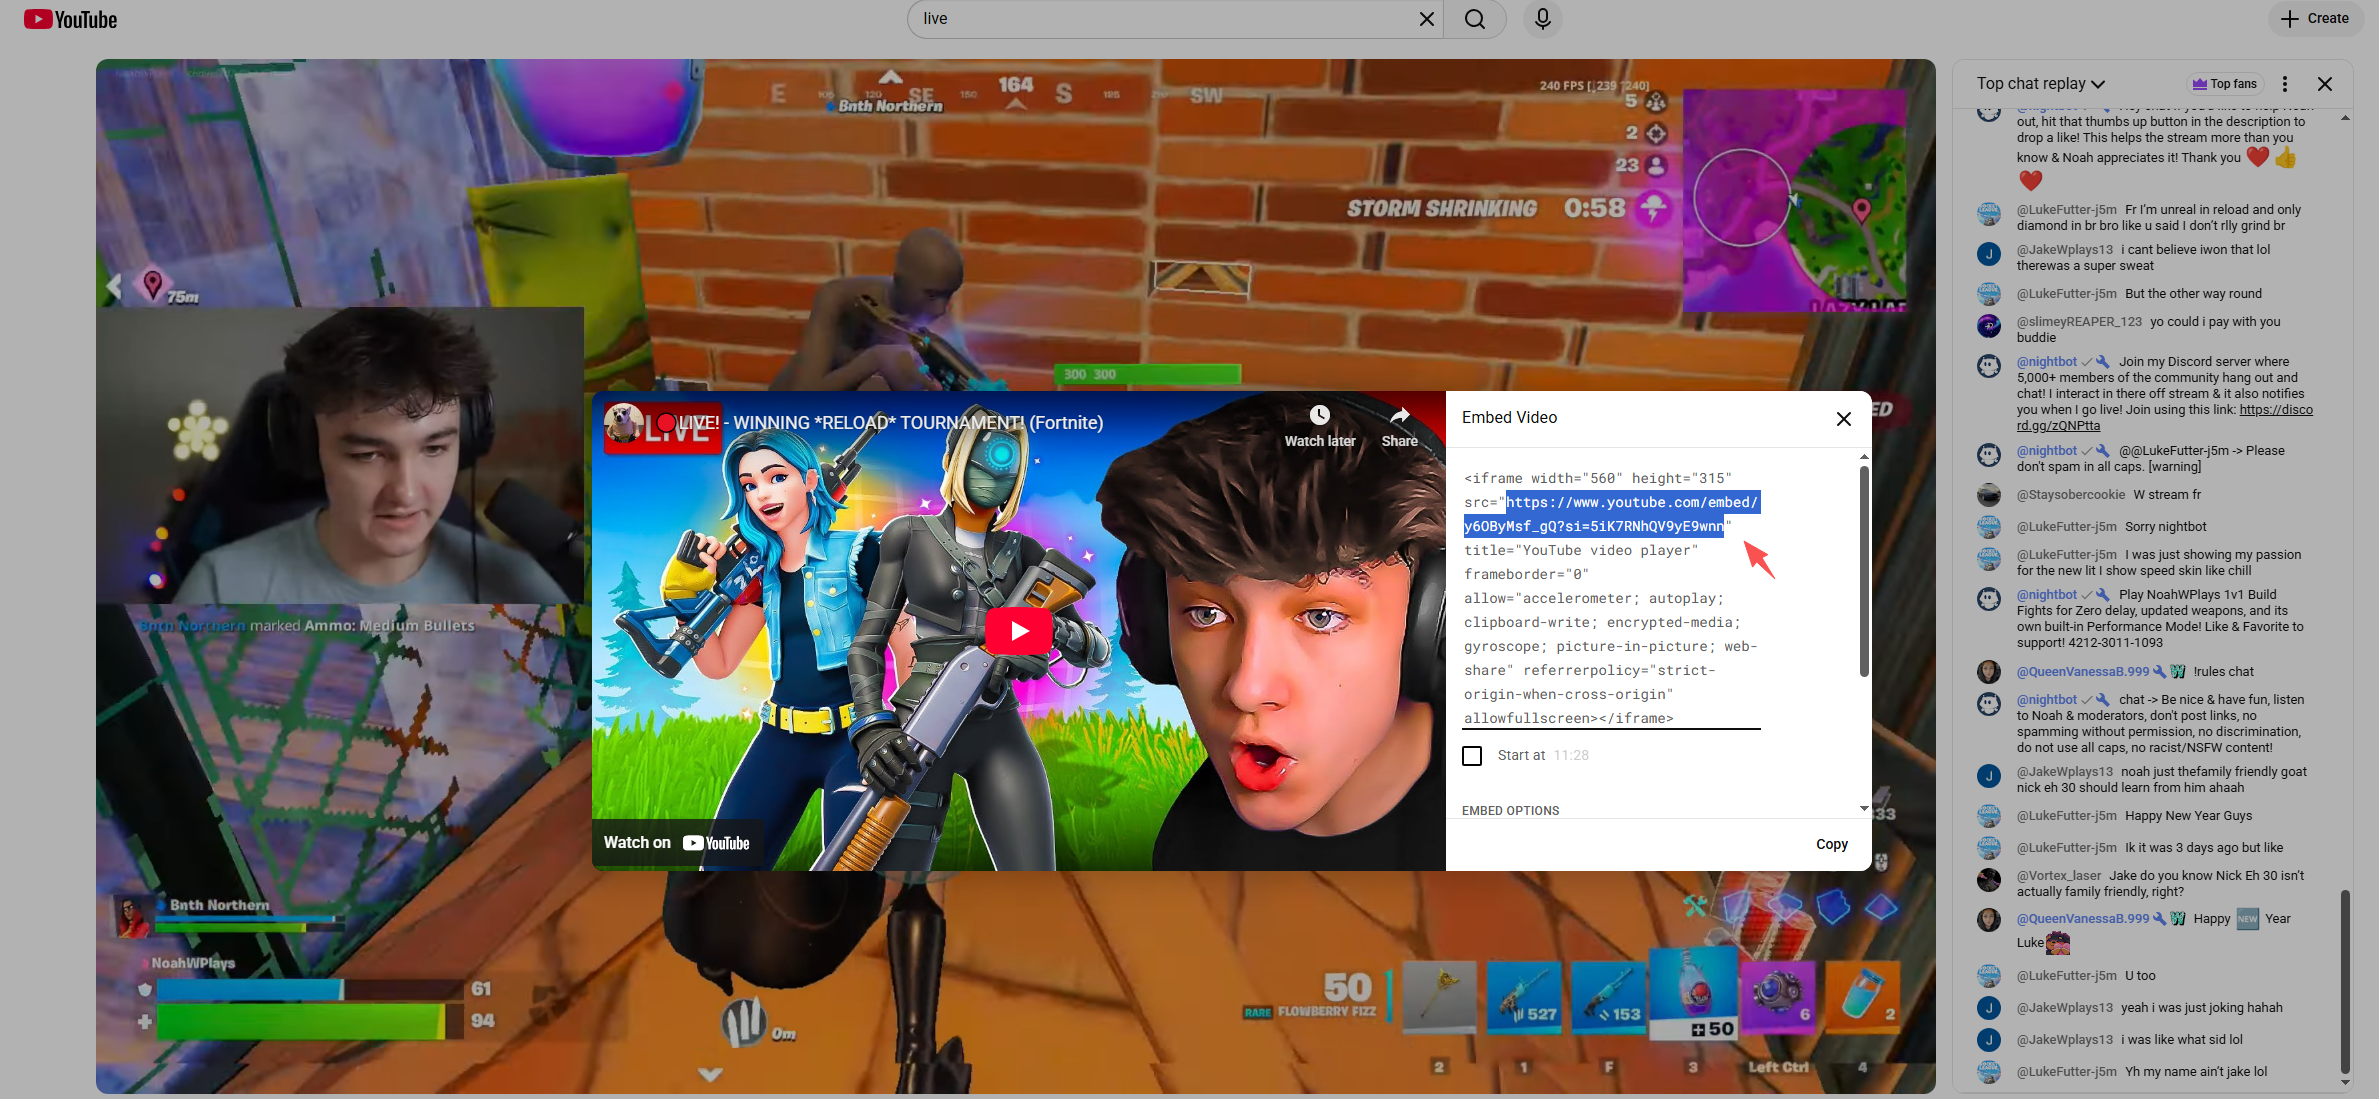Open the Create menu
The height and width of the screenshot is (1099, 2379).
[x=2315, y=18]
